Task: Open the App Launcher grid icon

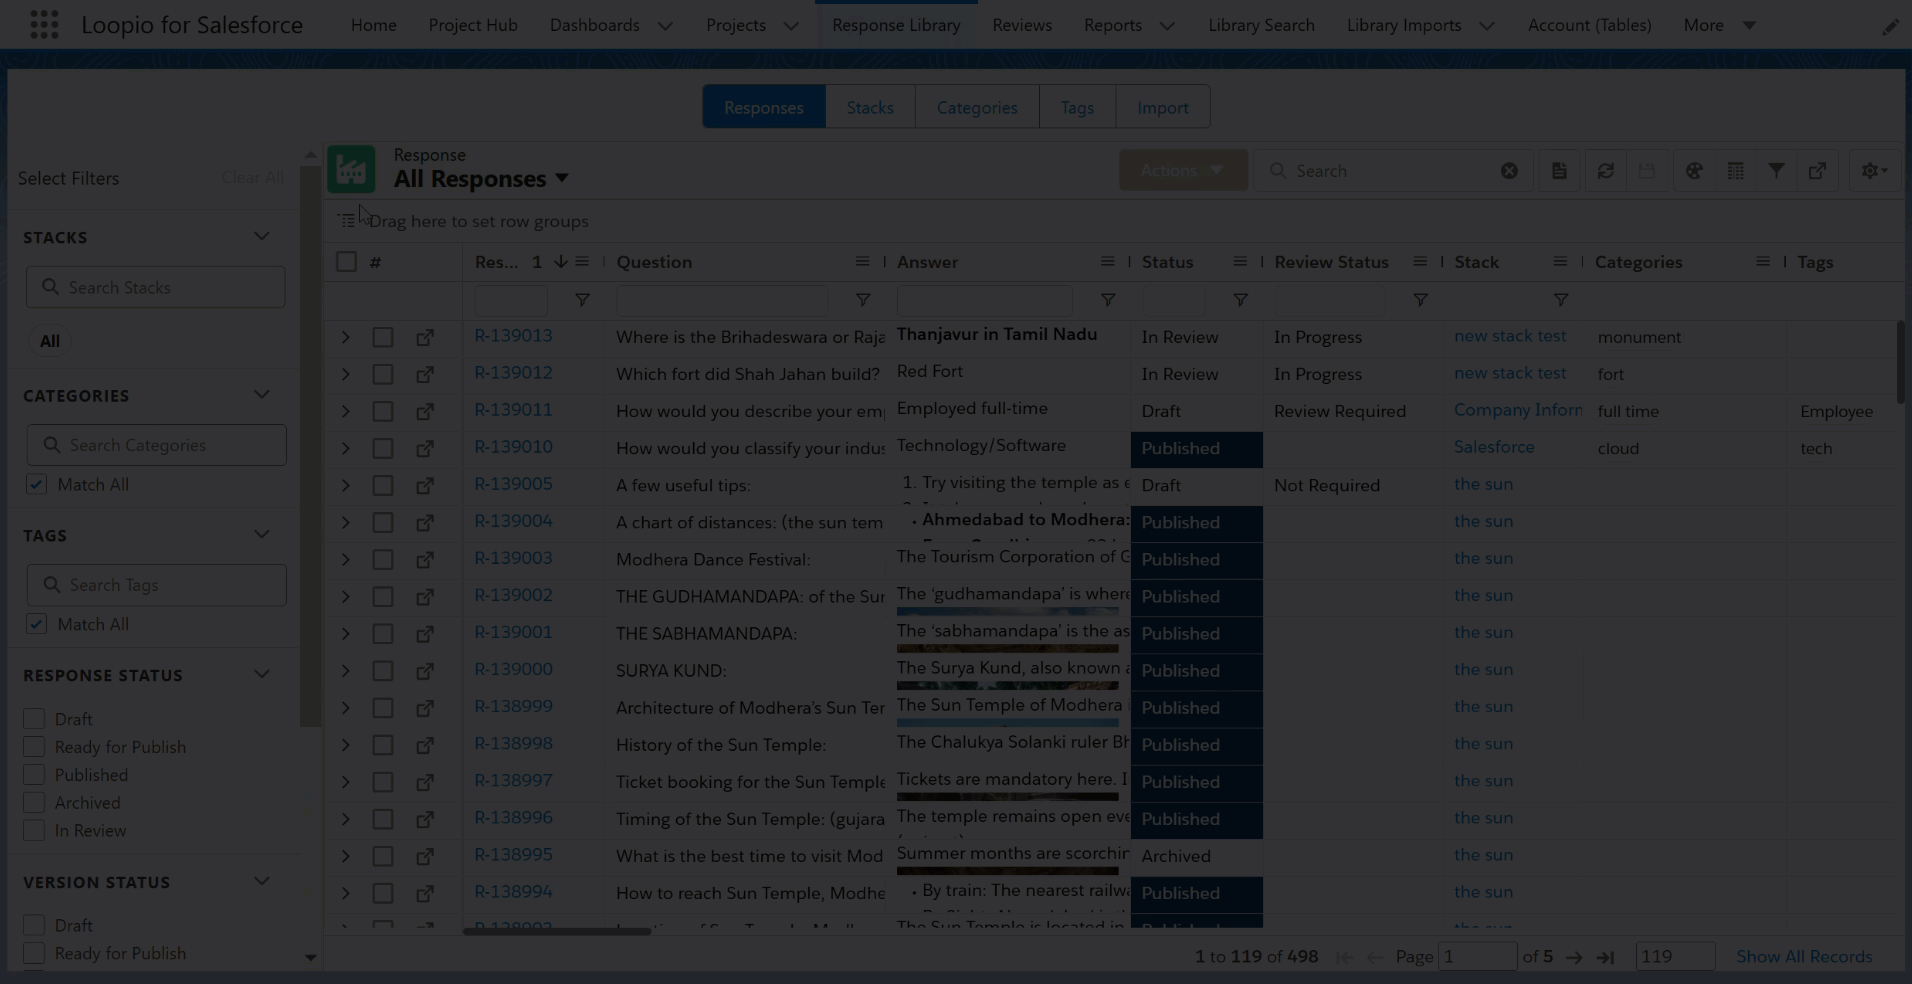Action: pos(44,25)
